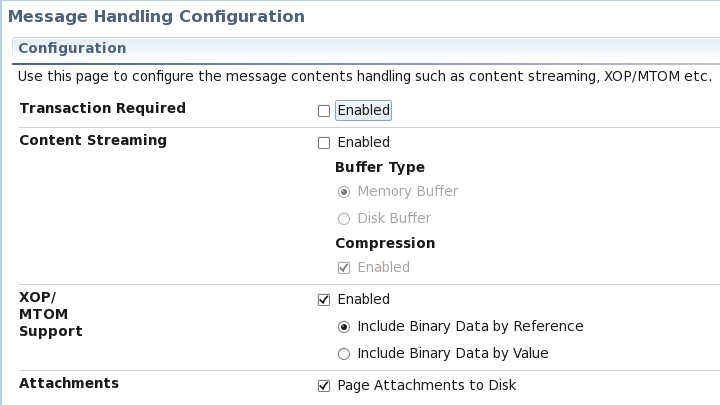
Task: Click the XOP/MTOM Support row label
Action: tap(51, 314)
